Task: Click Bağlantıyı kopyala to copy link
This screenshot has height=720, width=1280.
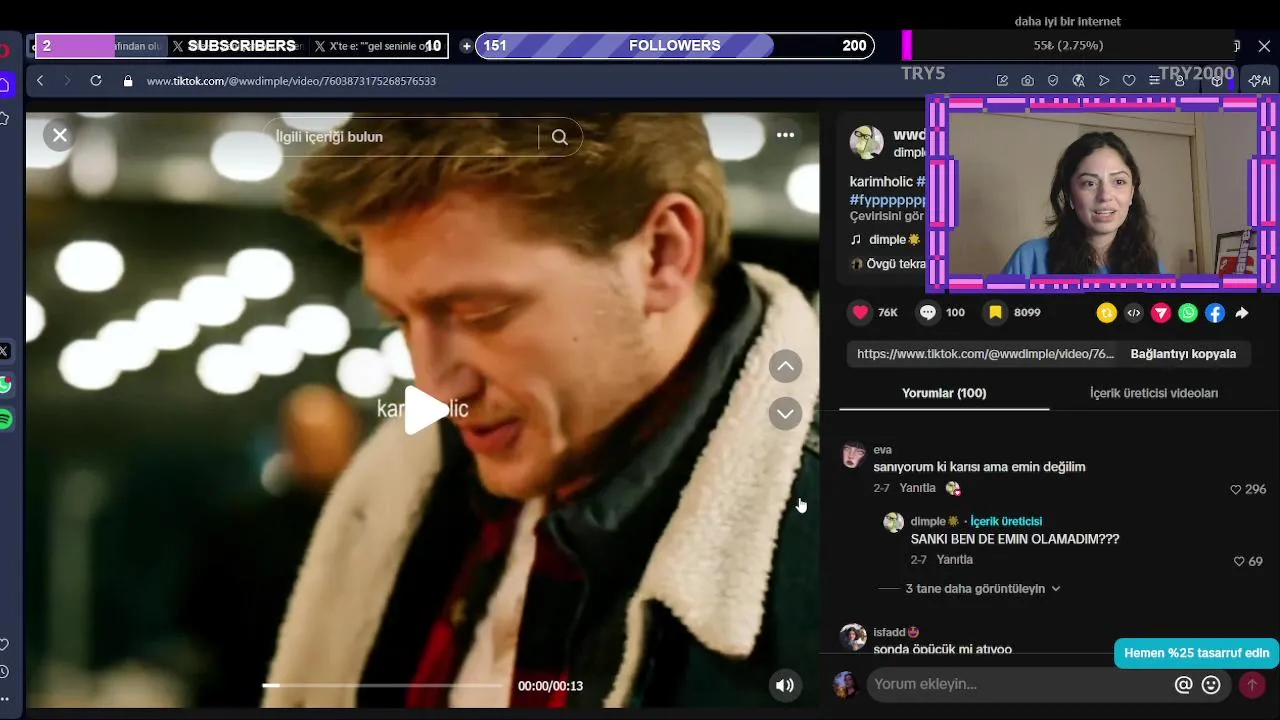Action: pos(1183,354)
